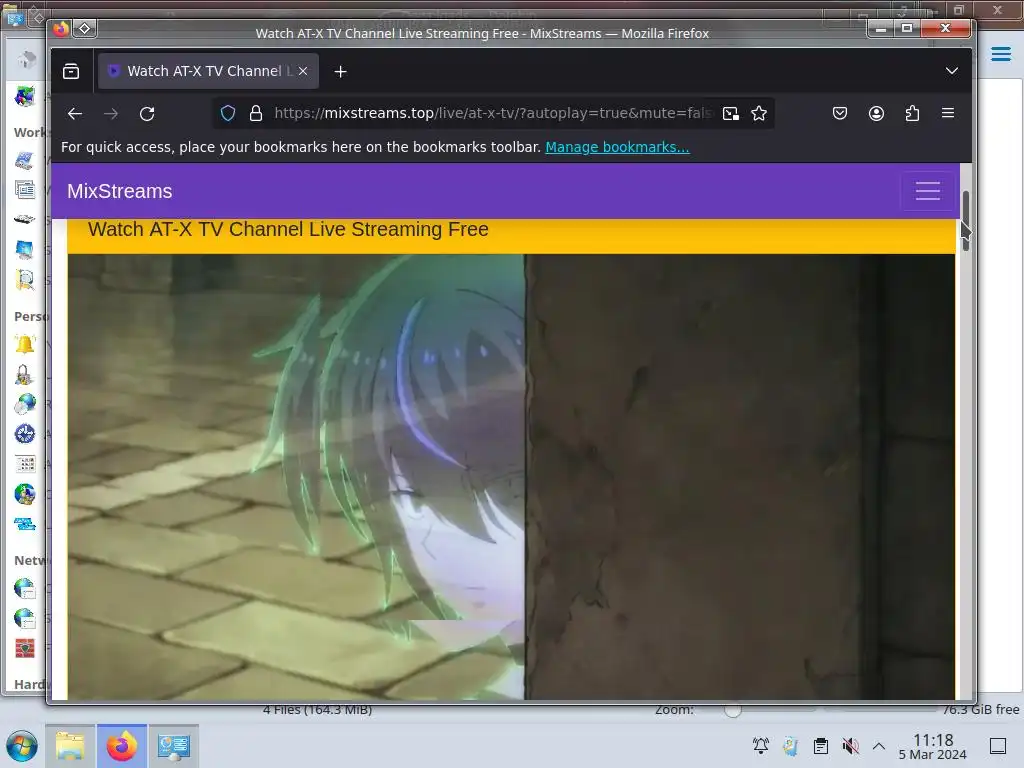This screenshot has width=1024, height=768.
Task: Go forward to the next page
Action: pyautogui.click(x=111, y=114)
